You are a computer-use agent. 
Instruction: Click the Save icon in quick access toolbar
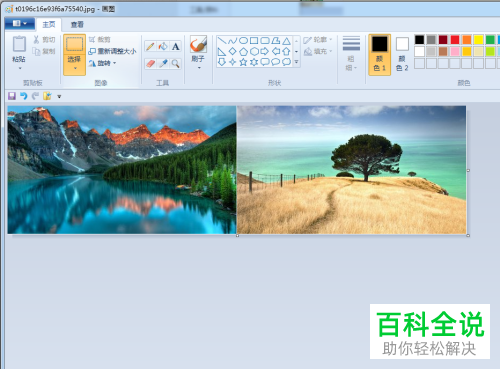point(12,96)
